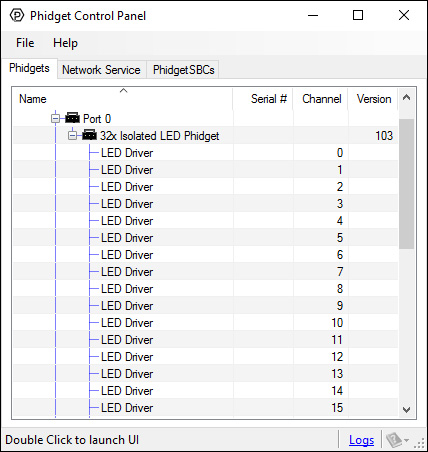The image size is (428, 452).
Task: Close the Phidget Control Panel window
Action: pos(404,15)
